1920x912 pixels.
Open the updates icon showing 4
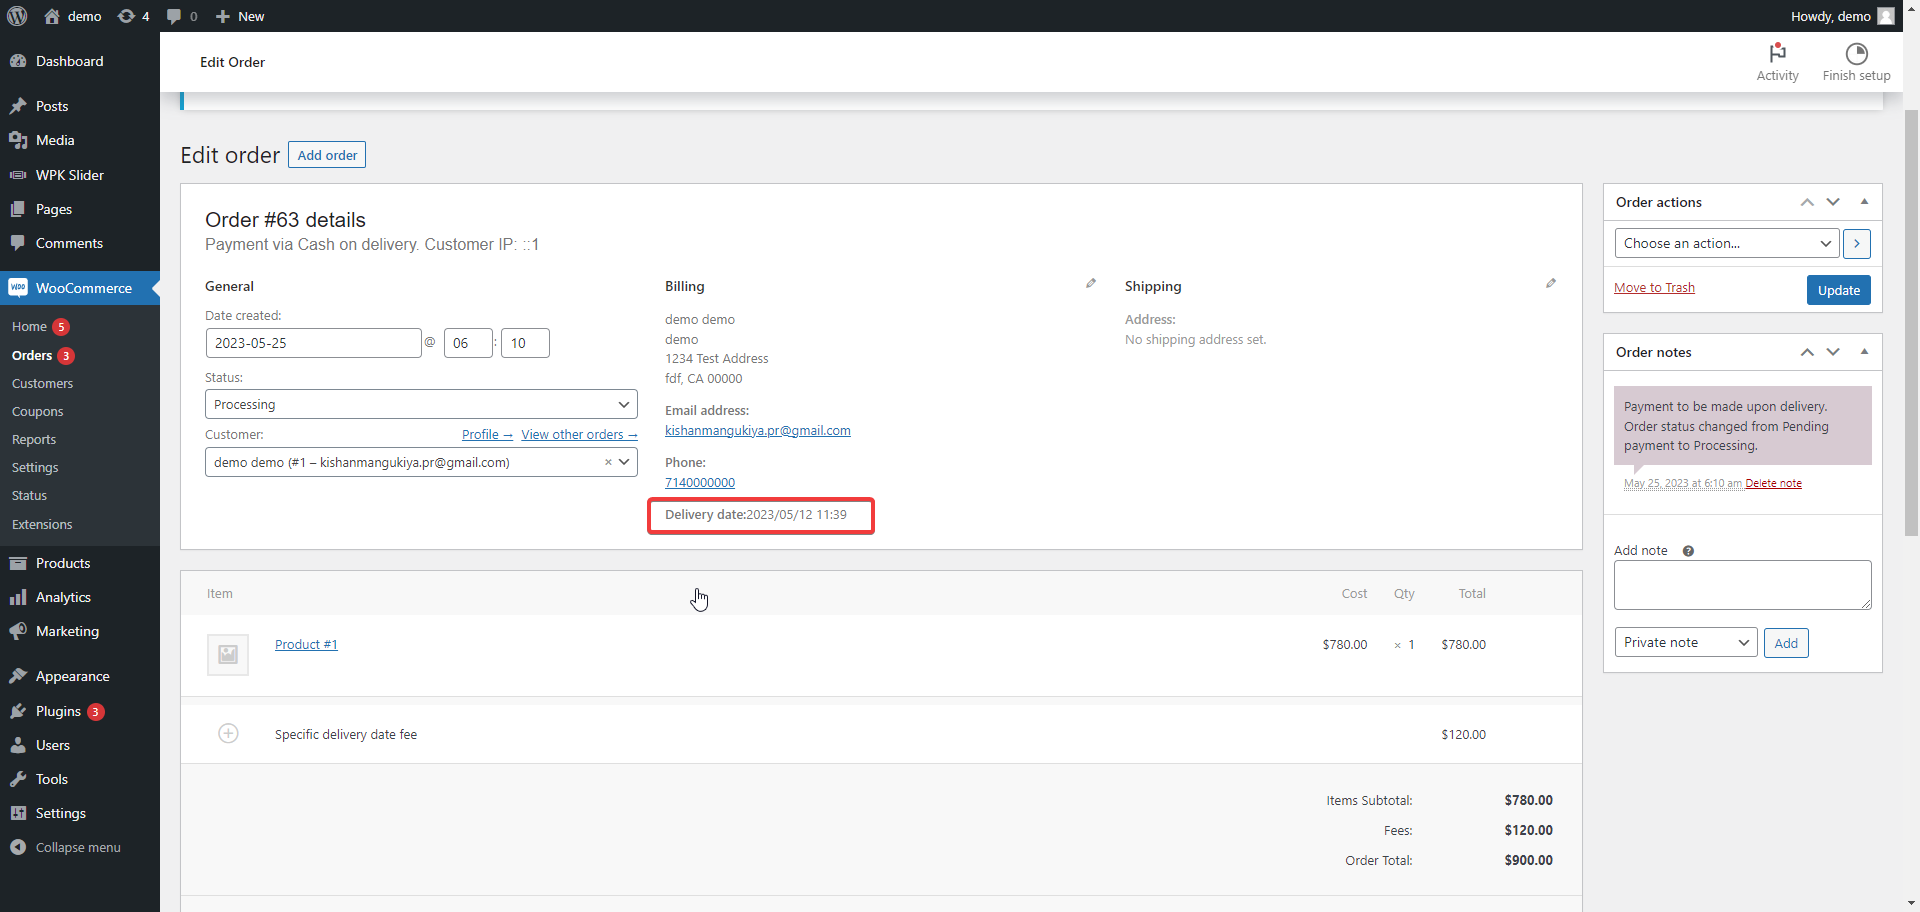pos(126,16)
